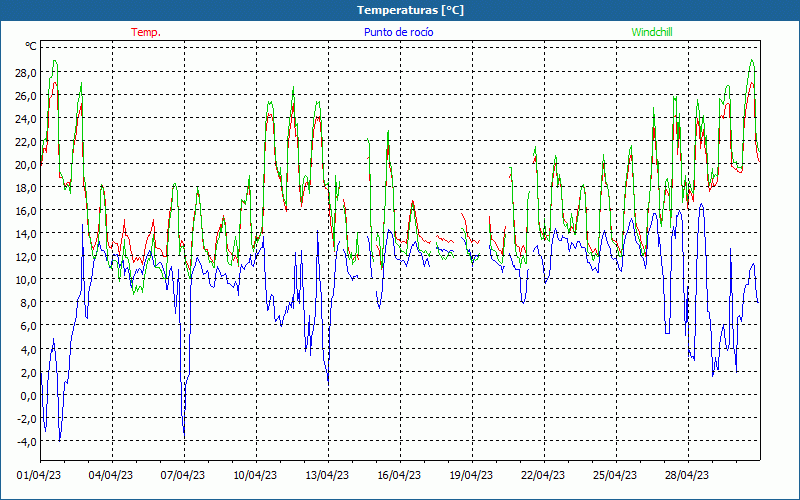The height and width of the screenshot is (500, 800).
Task: Click the 10/04/23 date label
Action: pos(255,476)
